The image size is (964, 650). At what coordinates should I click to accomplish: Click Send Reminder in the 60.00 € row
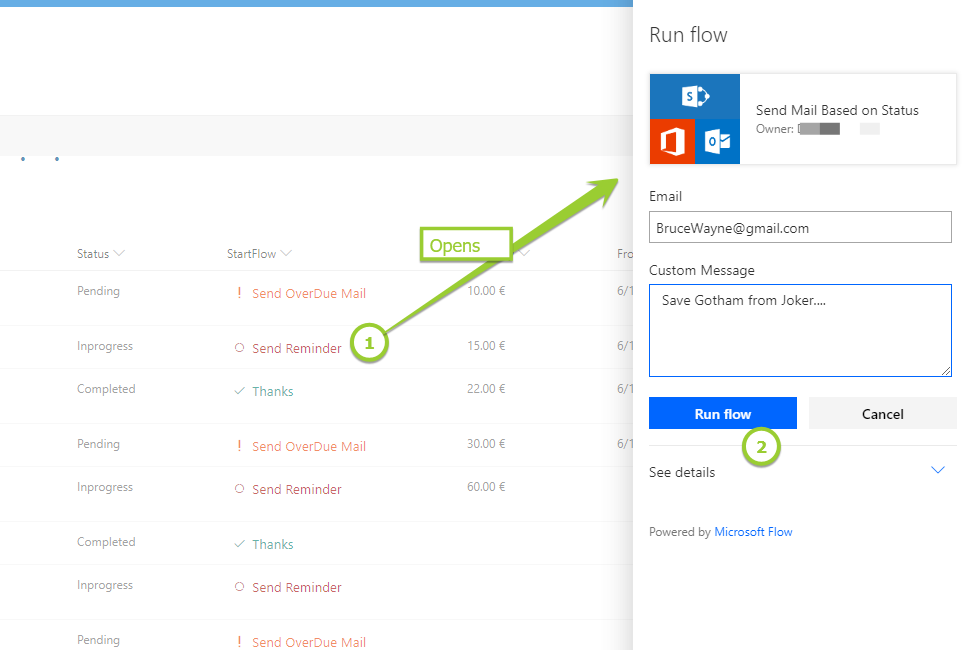tap(297, 490)
